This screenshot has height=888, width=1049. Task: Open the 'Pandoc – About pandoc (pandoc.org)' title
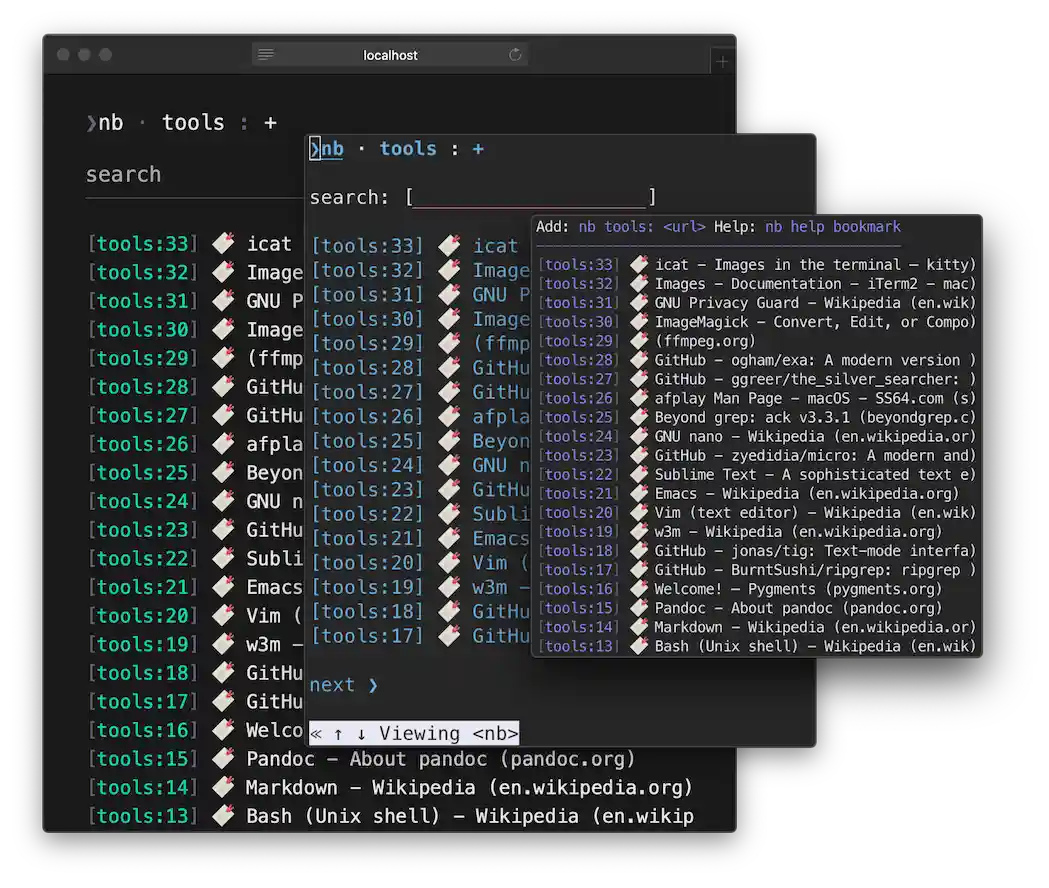(440, 759)
